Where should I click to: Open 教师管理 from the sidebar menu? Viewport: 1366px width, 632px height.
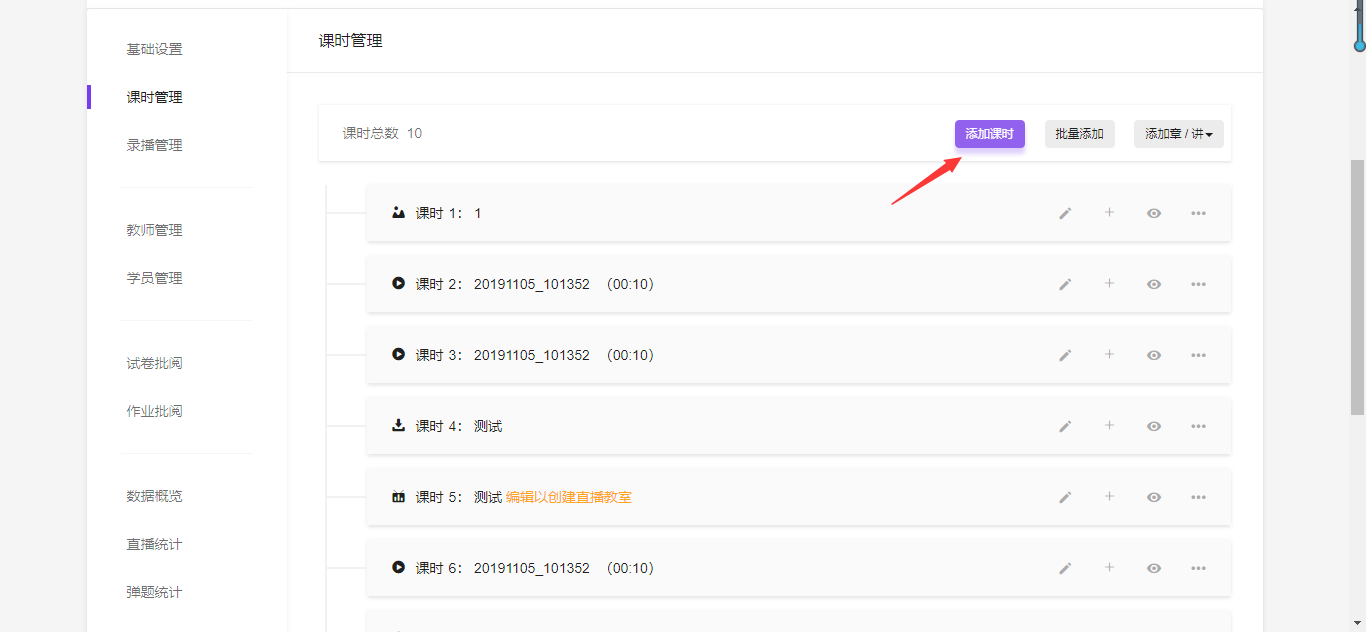coord(154,230)
